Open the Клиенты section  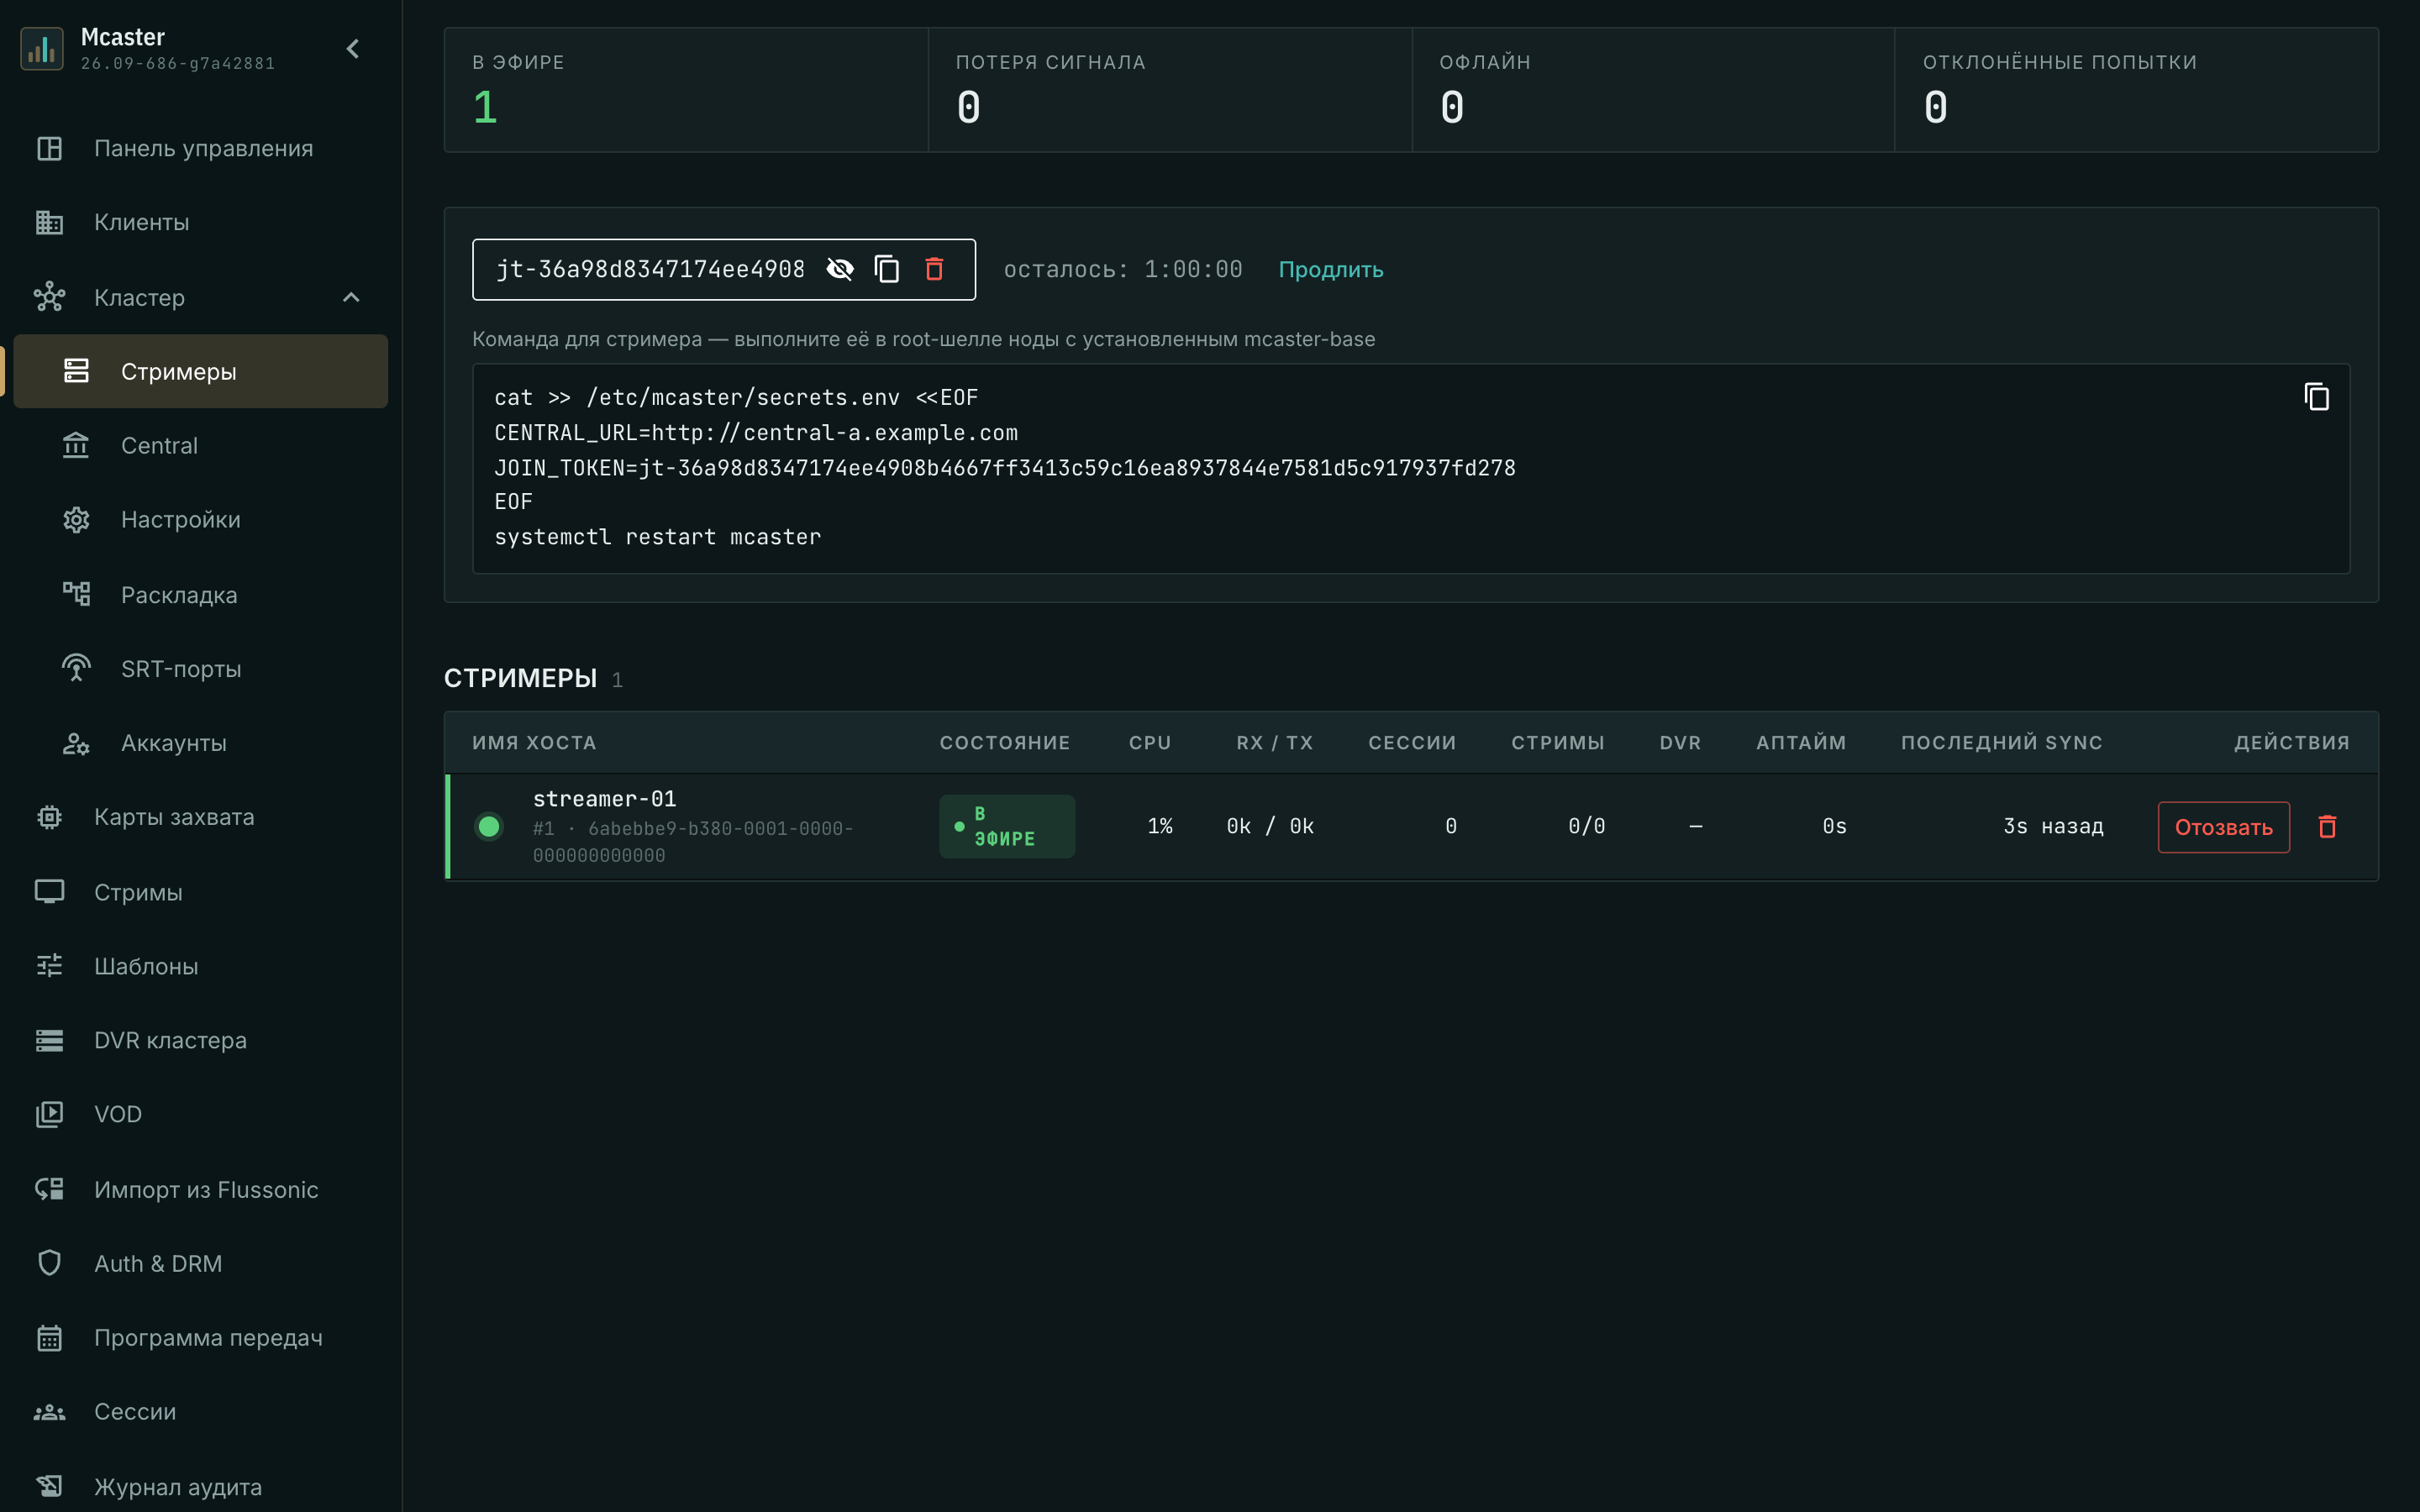201,222
